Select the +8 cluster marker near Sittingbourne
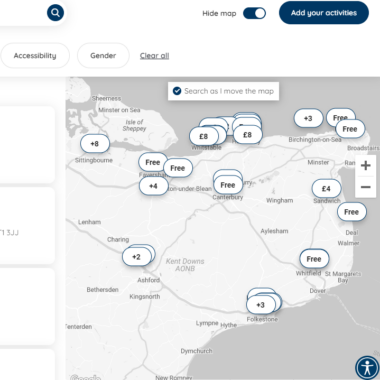The height and width of the screenshot is (380, 380). 95,144
